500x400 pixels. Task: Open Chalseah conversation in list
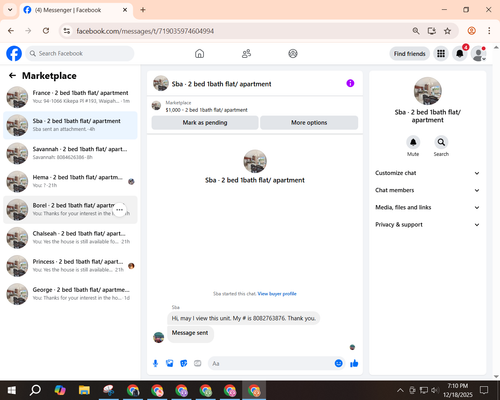70,238
